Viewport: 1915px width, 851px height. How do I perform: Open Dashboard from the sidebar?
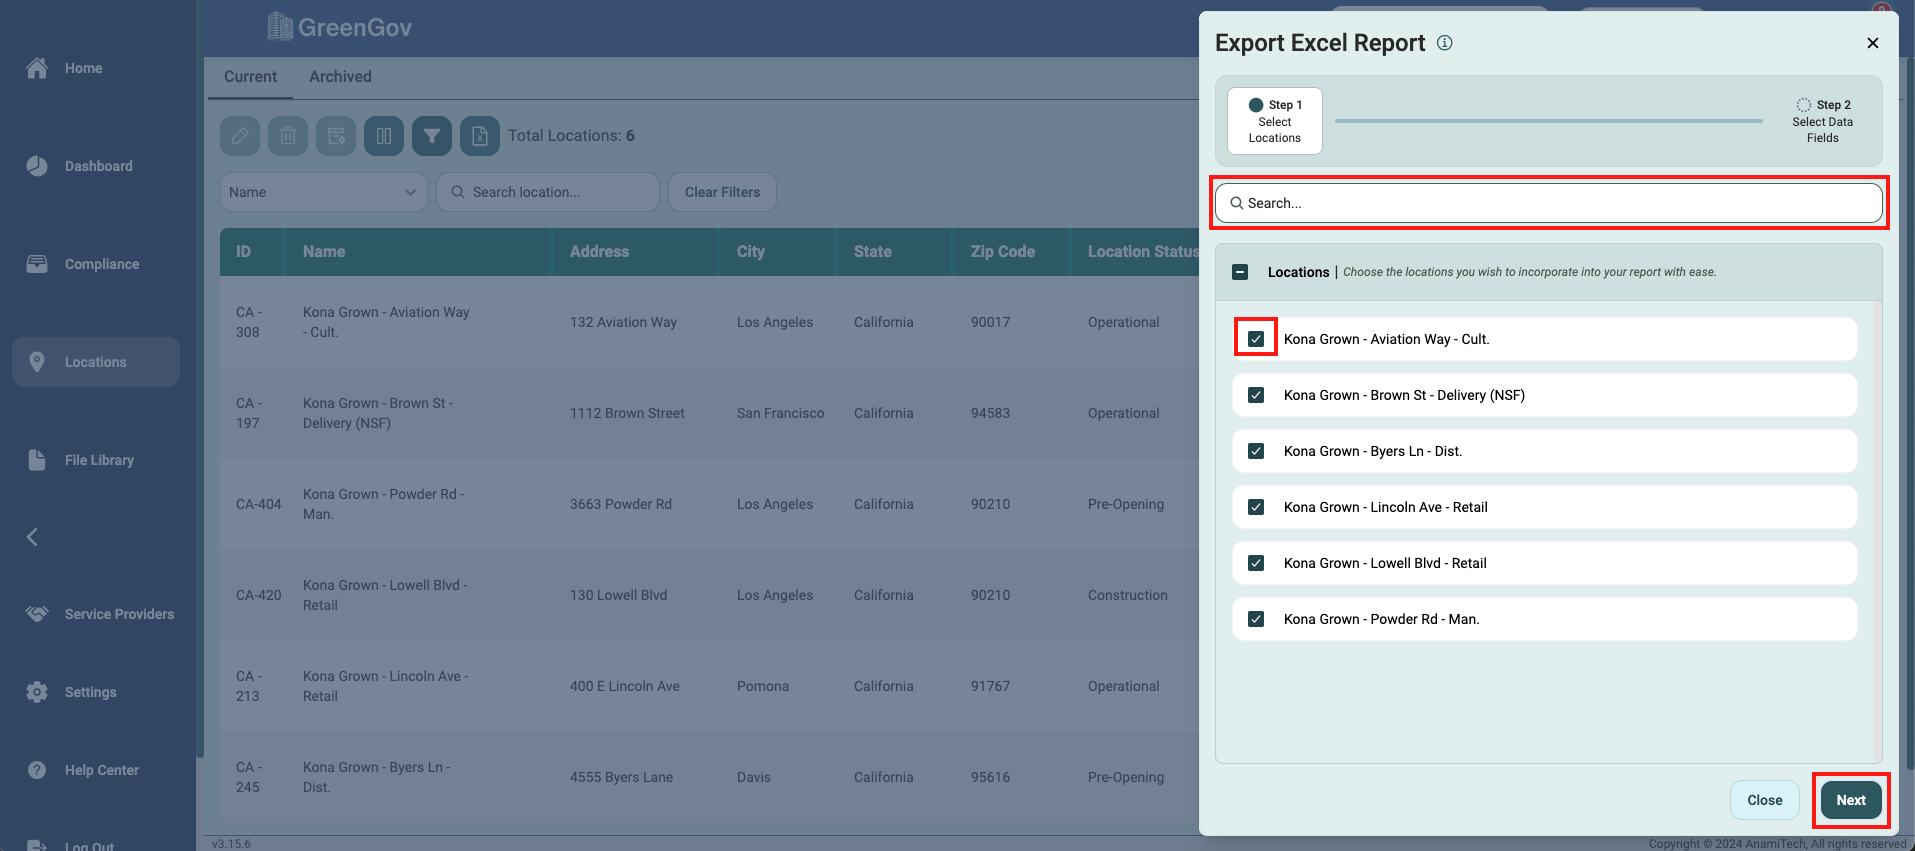[x=97, y=166]
